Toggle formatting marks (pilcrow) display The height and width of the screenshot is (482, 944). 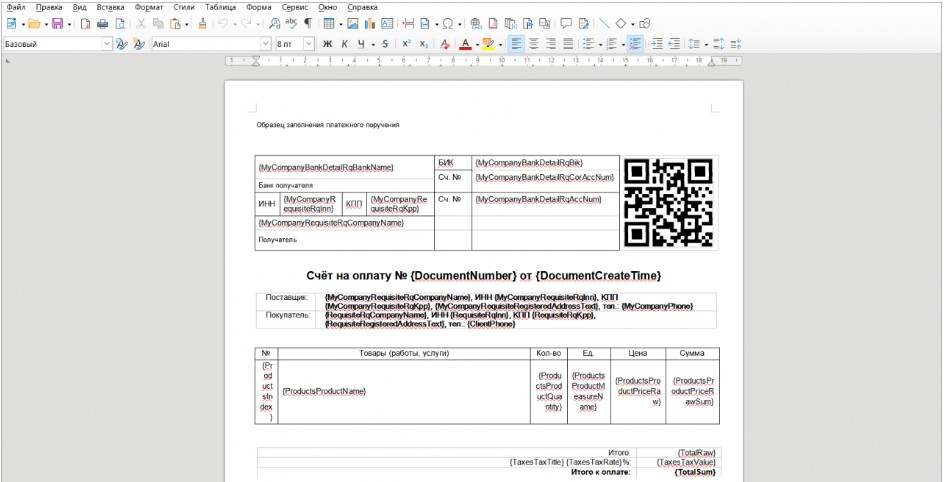point(309,23)
